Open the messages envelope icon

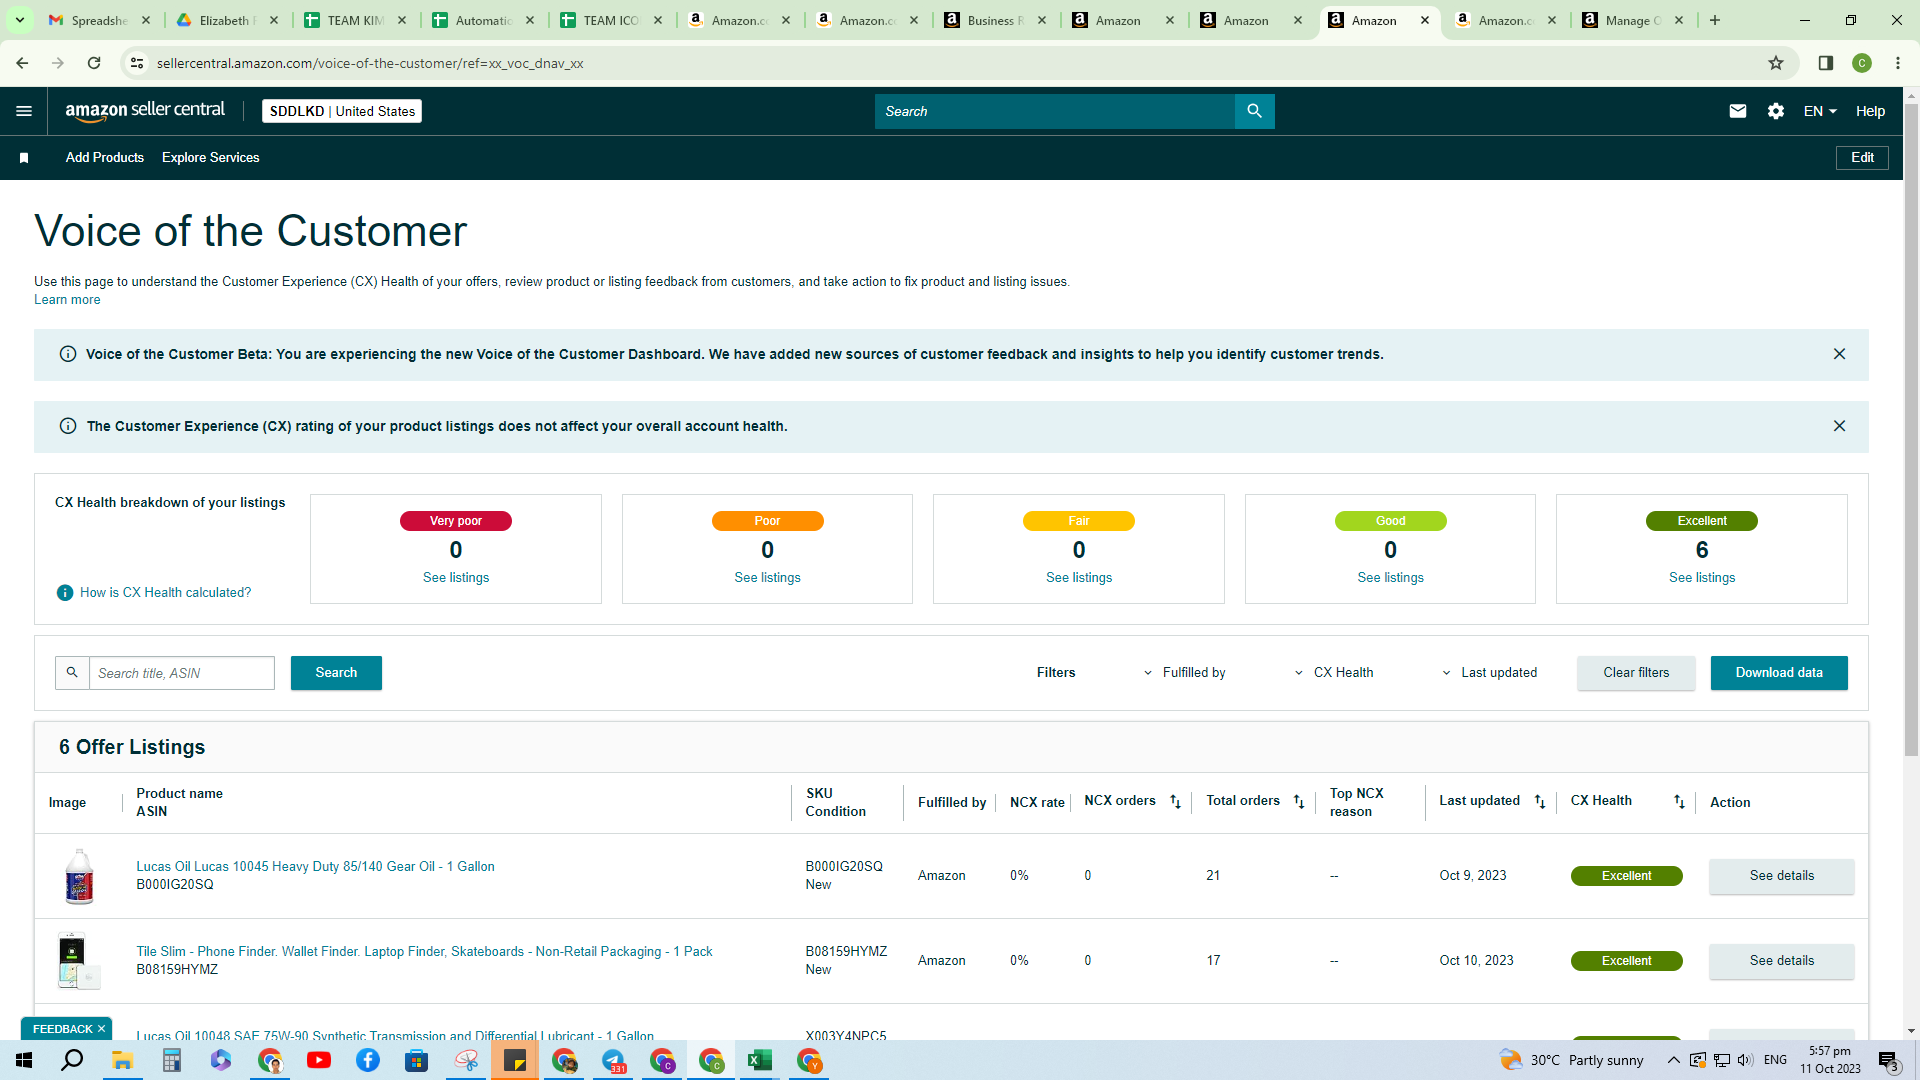point(1738,111)
